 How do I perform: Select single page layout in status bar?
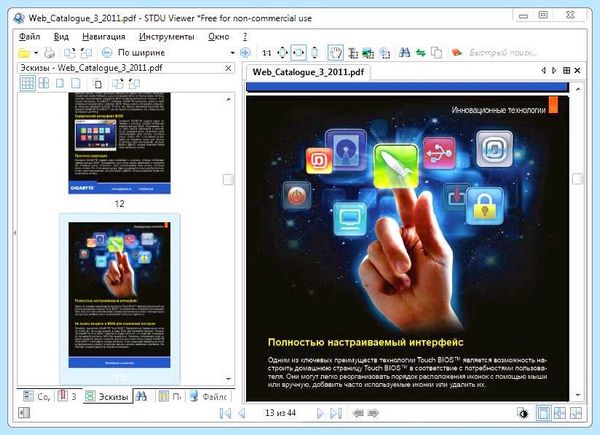coord(544,413)
